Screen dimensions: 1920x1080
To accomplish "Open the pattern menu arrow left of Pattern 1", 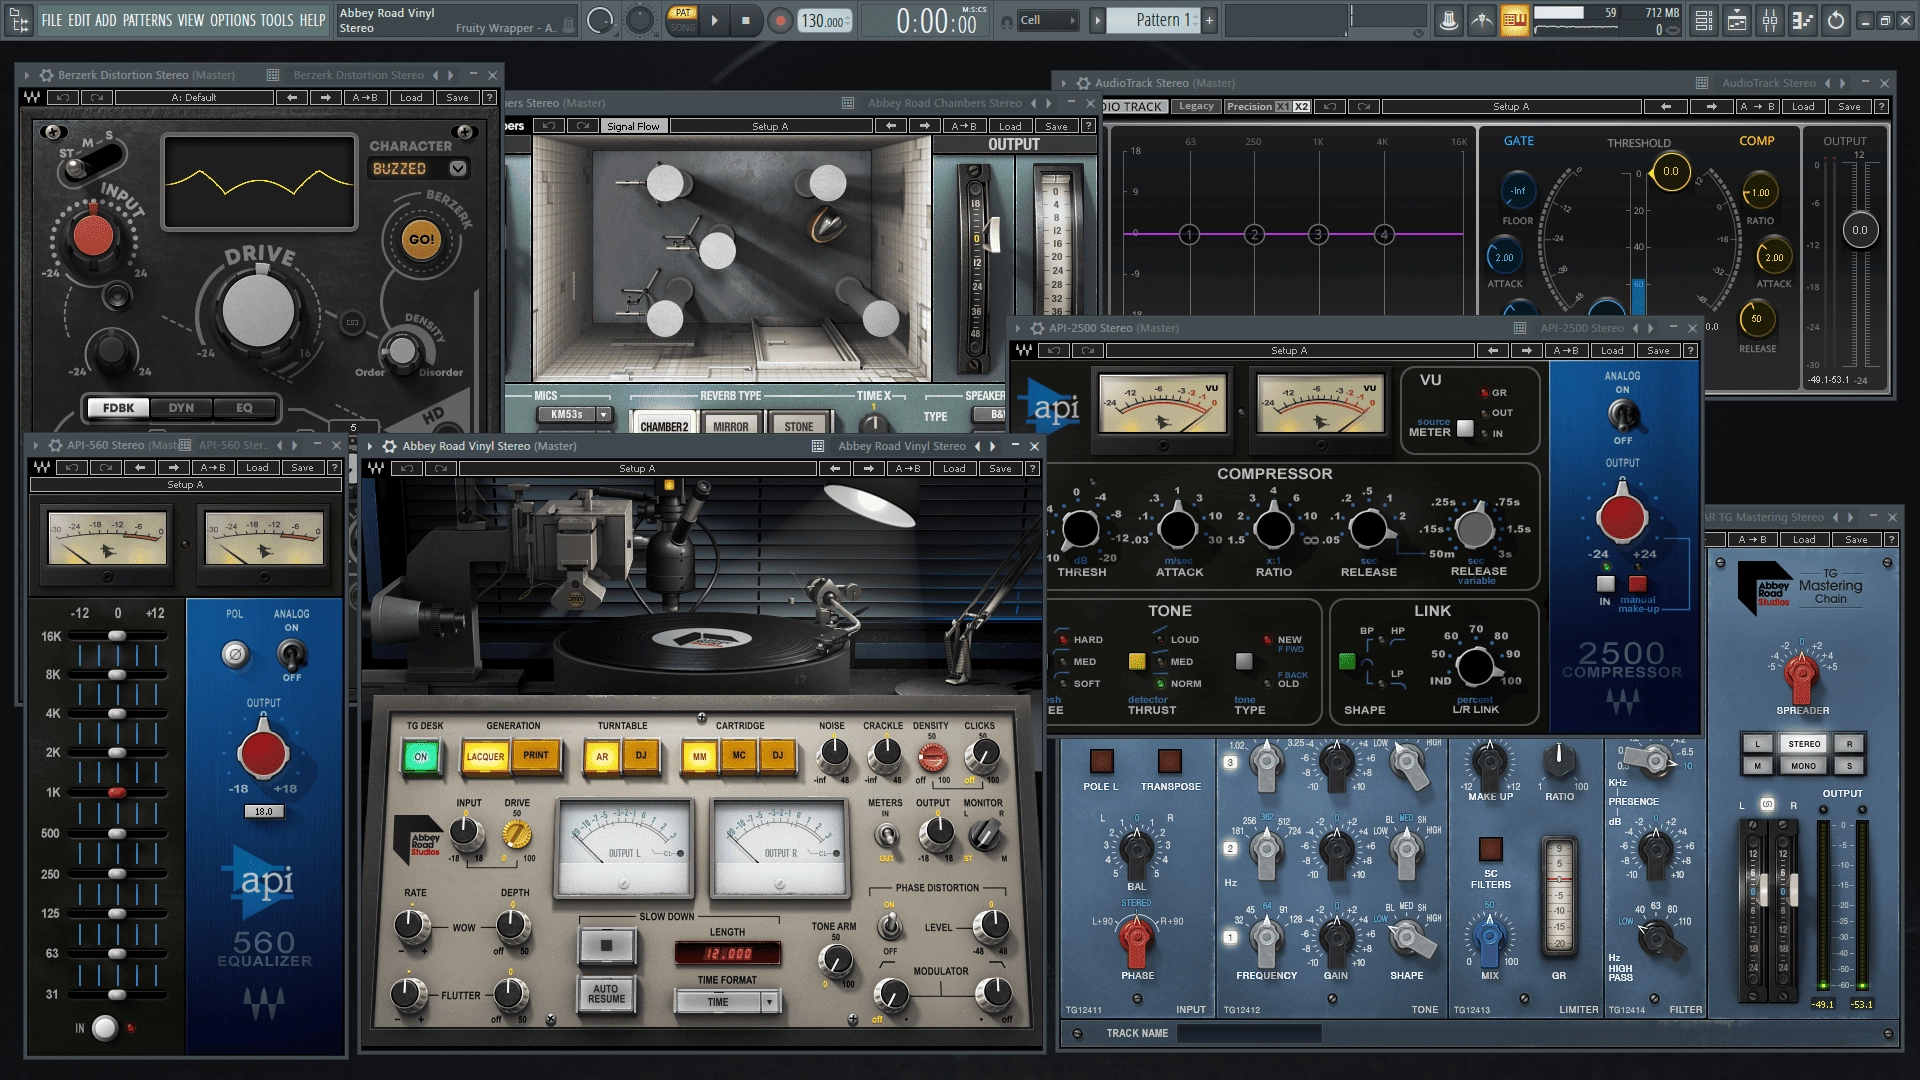I will 1097,20.
